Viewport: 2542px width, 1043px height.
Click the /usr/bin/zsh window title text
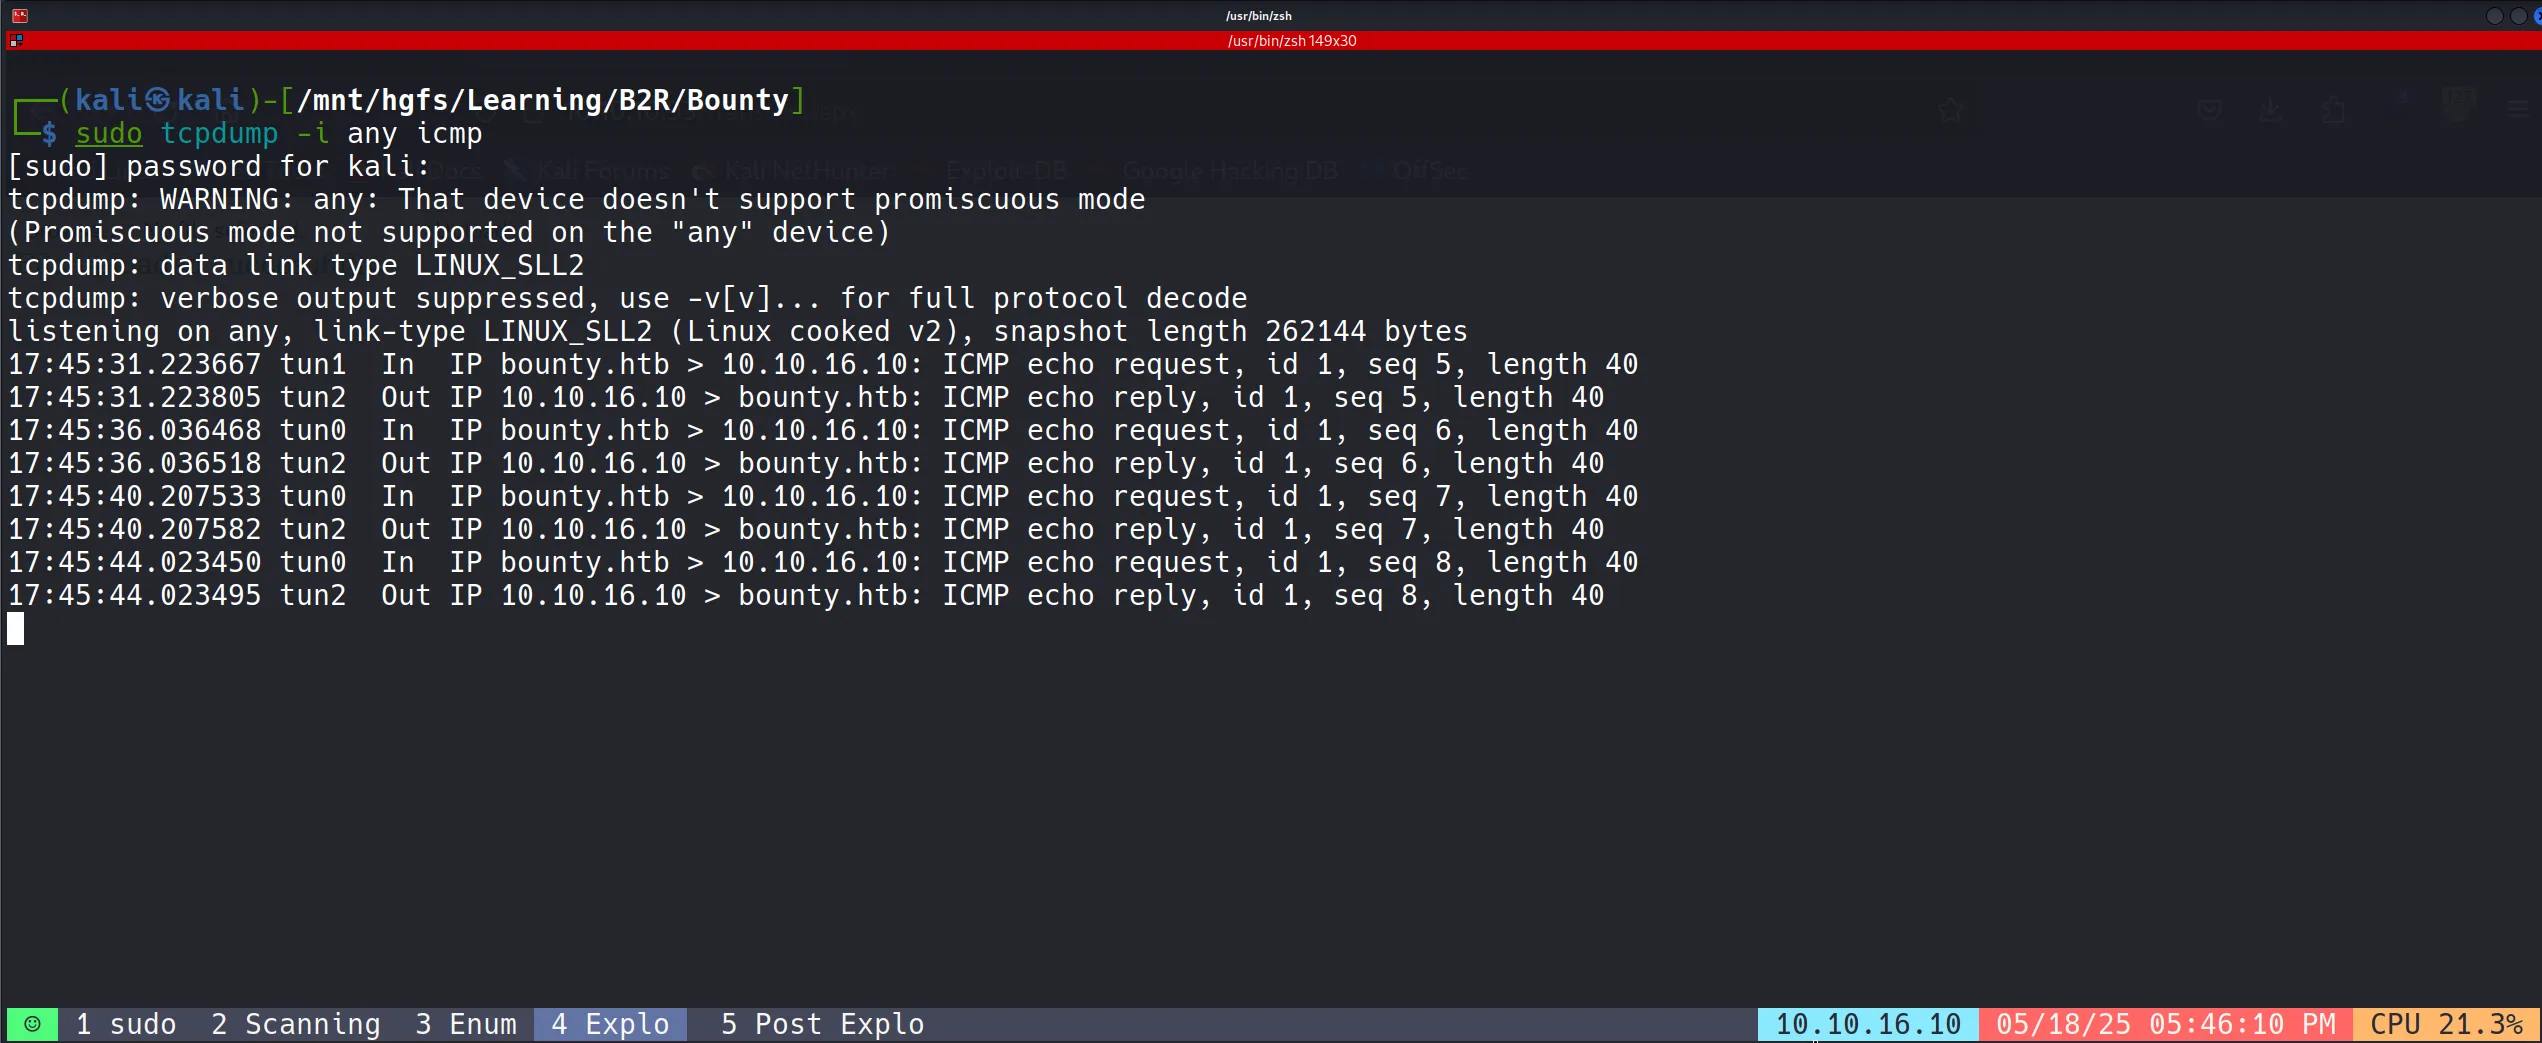(x=1258, y=15)
